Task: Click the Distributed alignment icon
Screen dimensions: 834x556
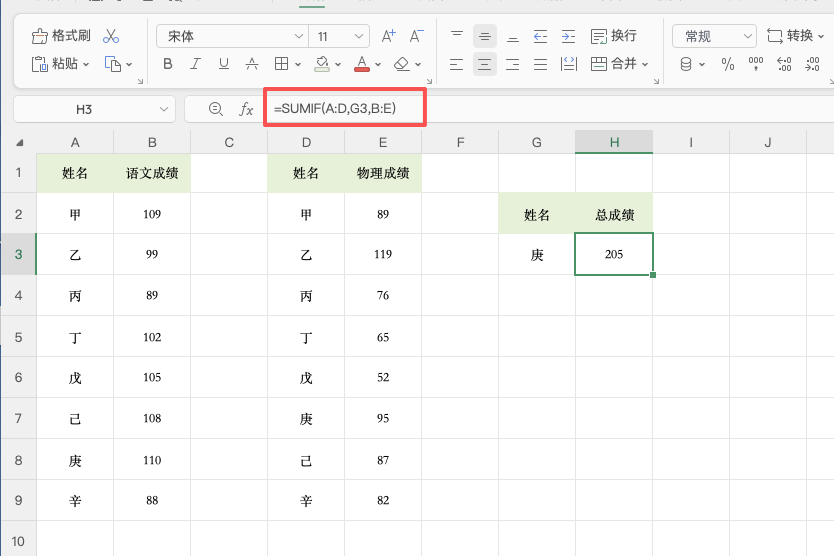Action: (569, 64)
